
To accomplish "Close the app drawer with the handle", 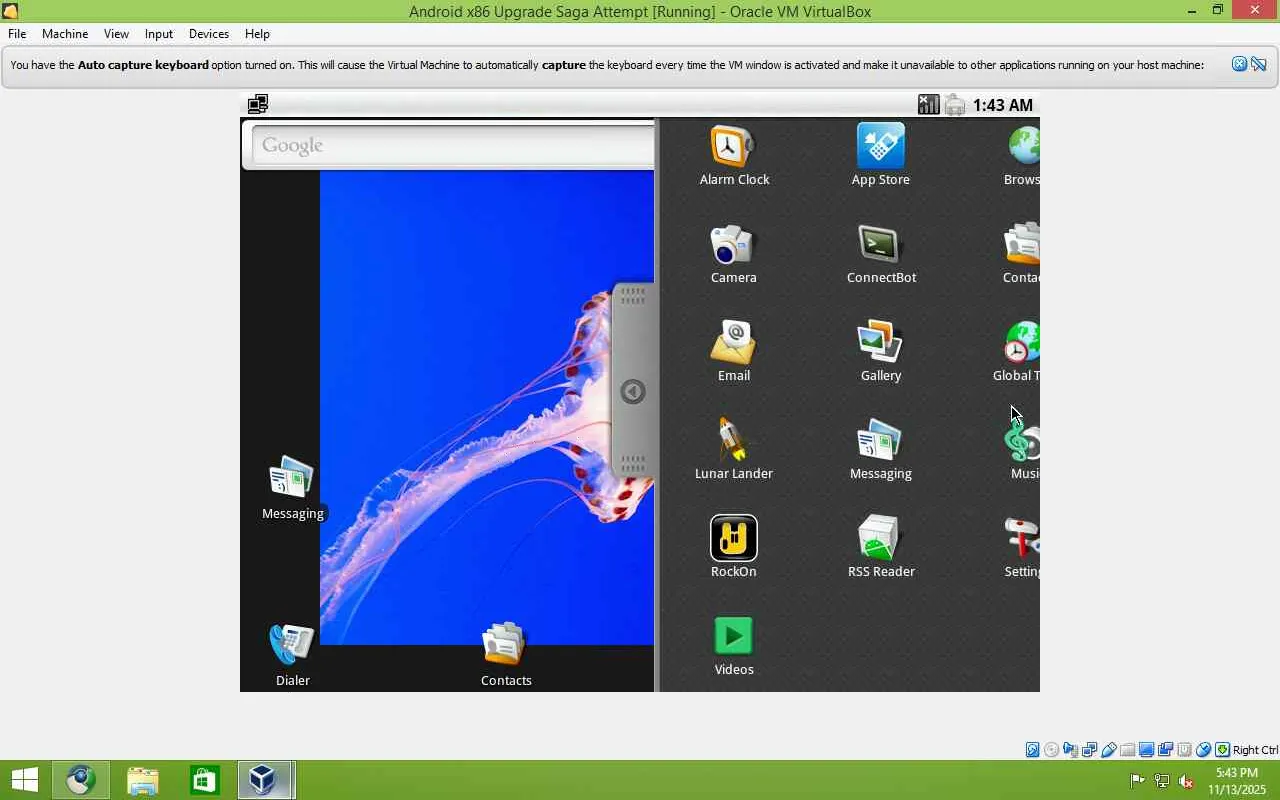I will (633, 391).
